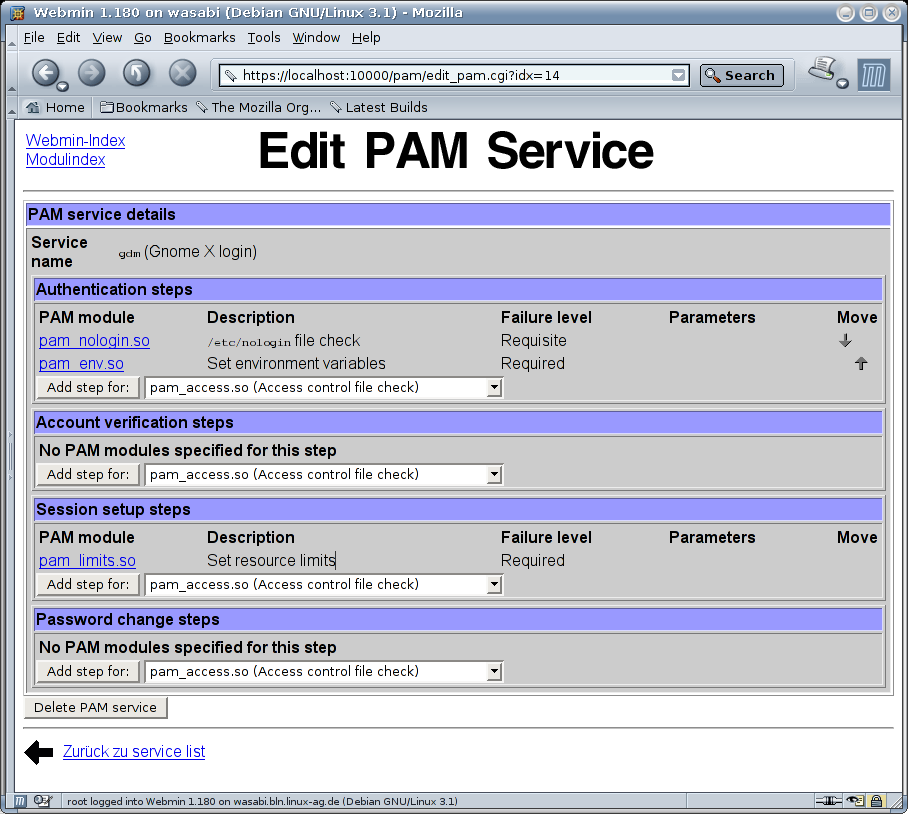The height and width of the screenshot is (814, 908).
Task: Open pam_nologin.so module link
Action: pos(94,340)
